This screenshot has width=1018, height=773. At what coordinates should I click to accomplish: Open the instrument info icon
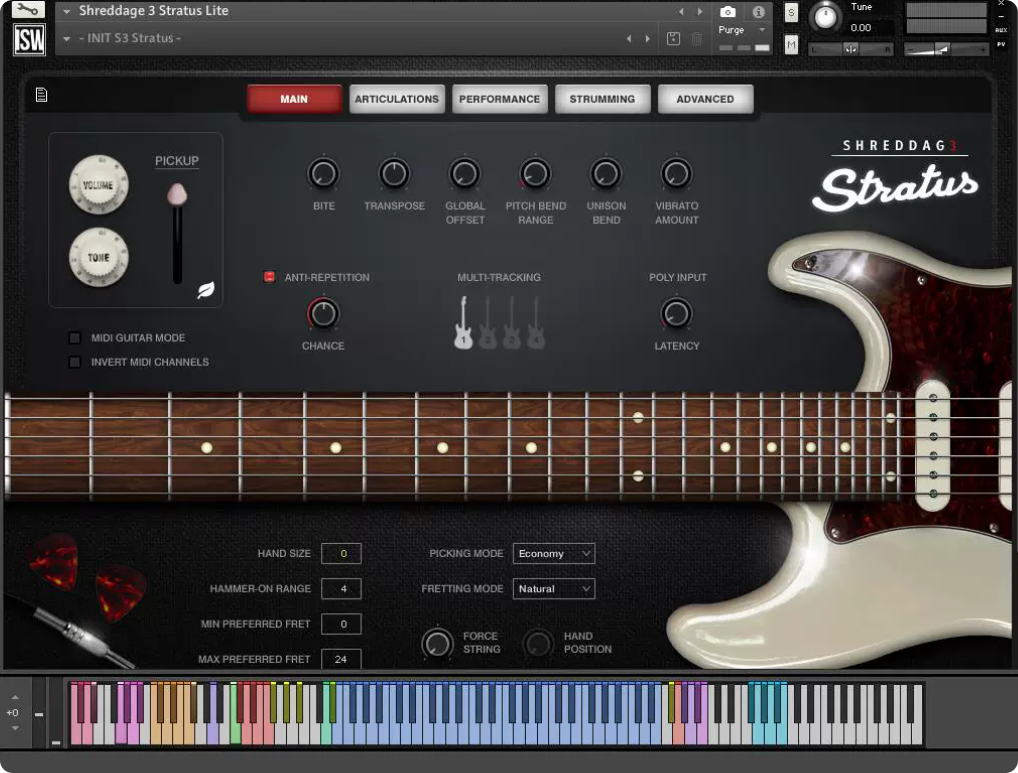click(x=758, y=12)
